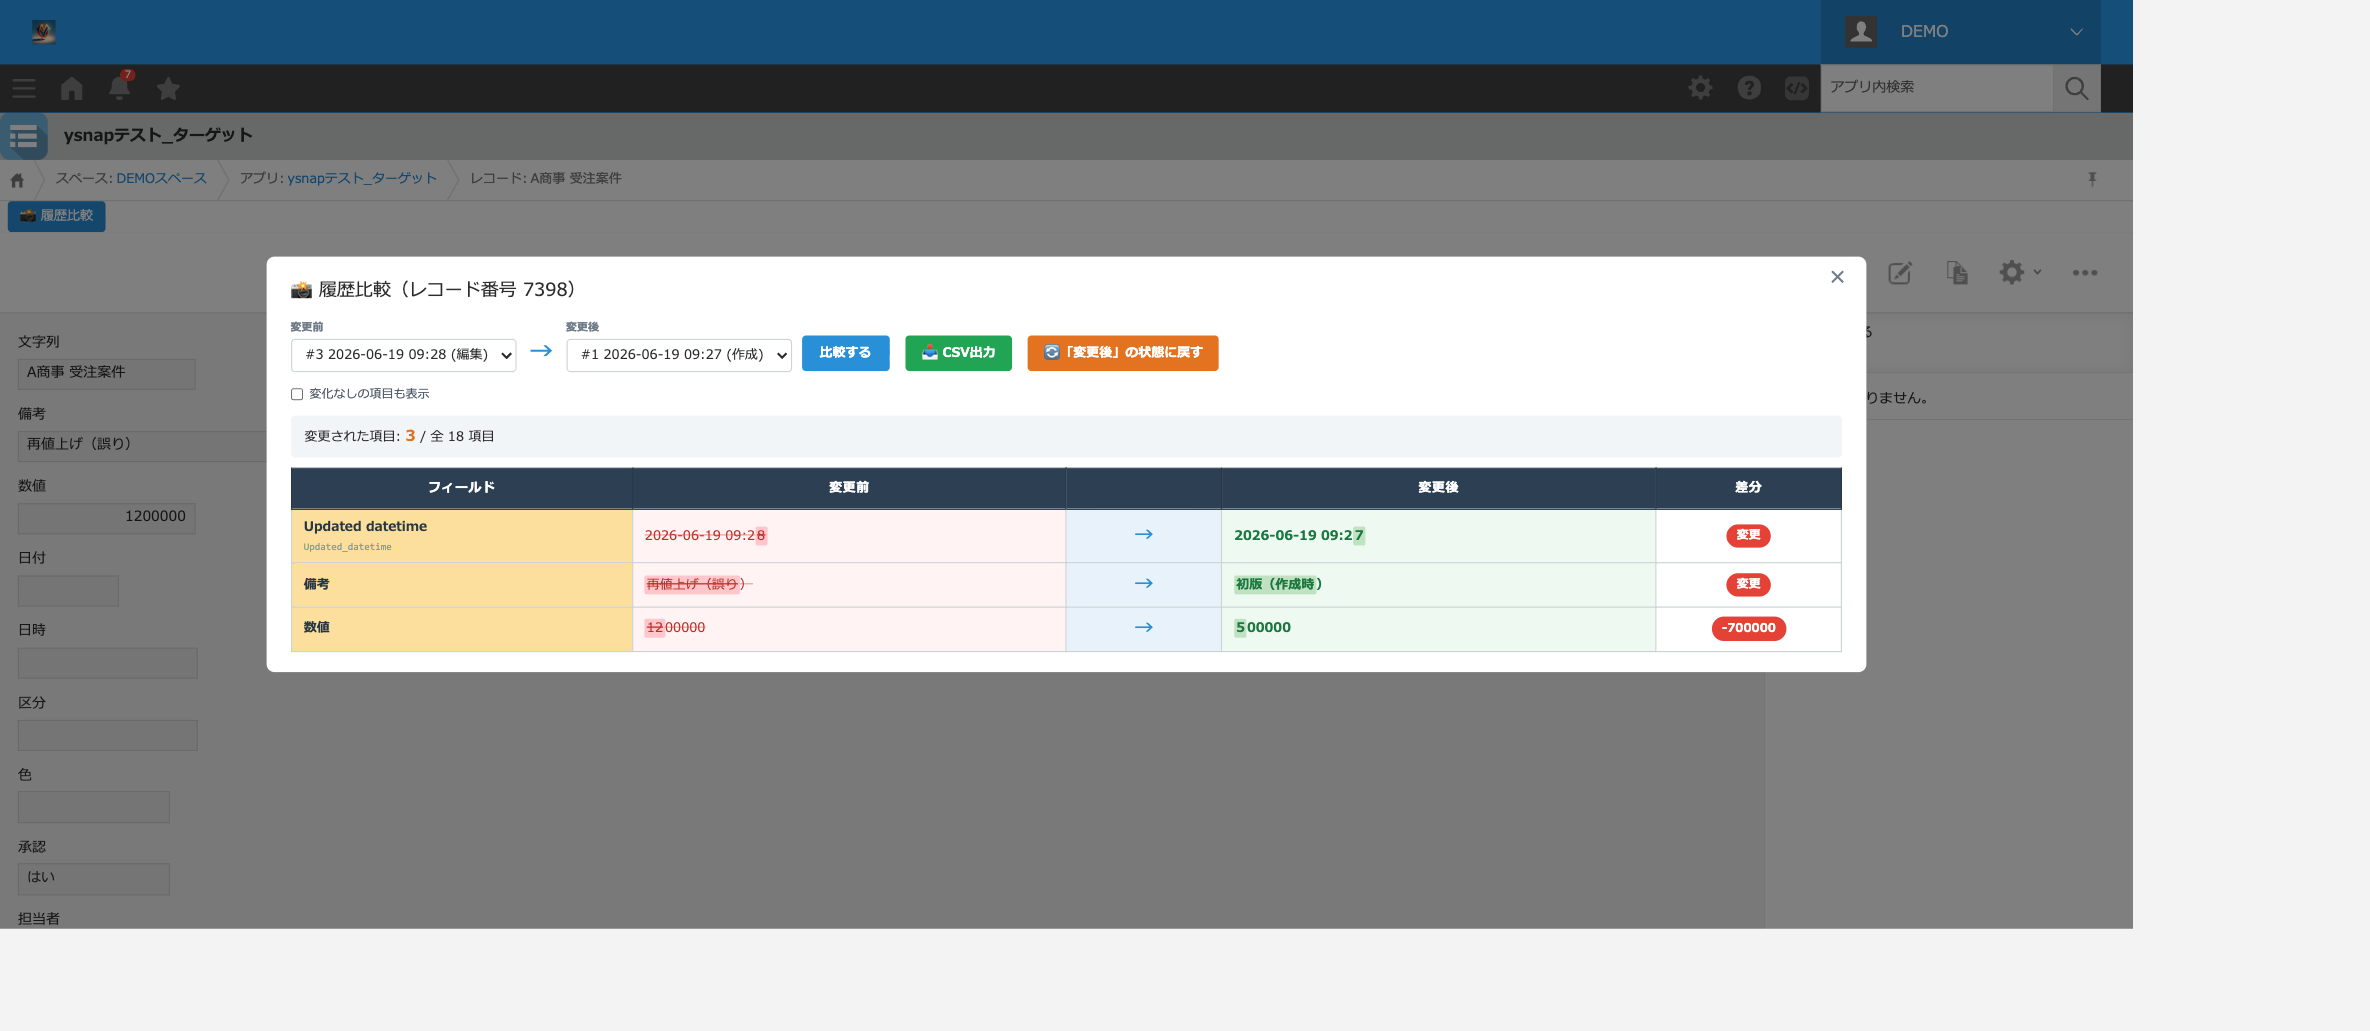Open the notifications bell icon
The height and width of the screenshot is (1031, 2370).
coord(119,87)
